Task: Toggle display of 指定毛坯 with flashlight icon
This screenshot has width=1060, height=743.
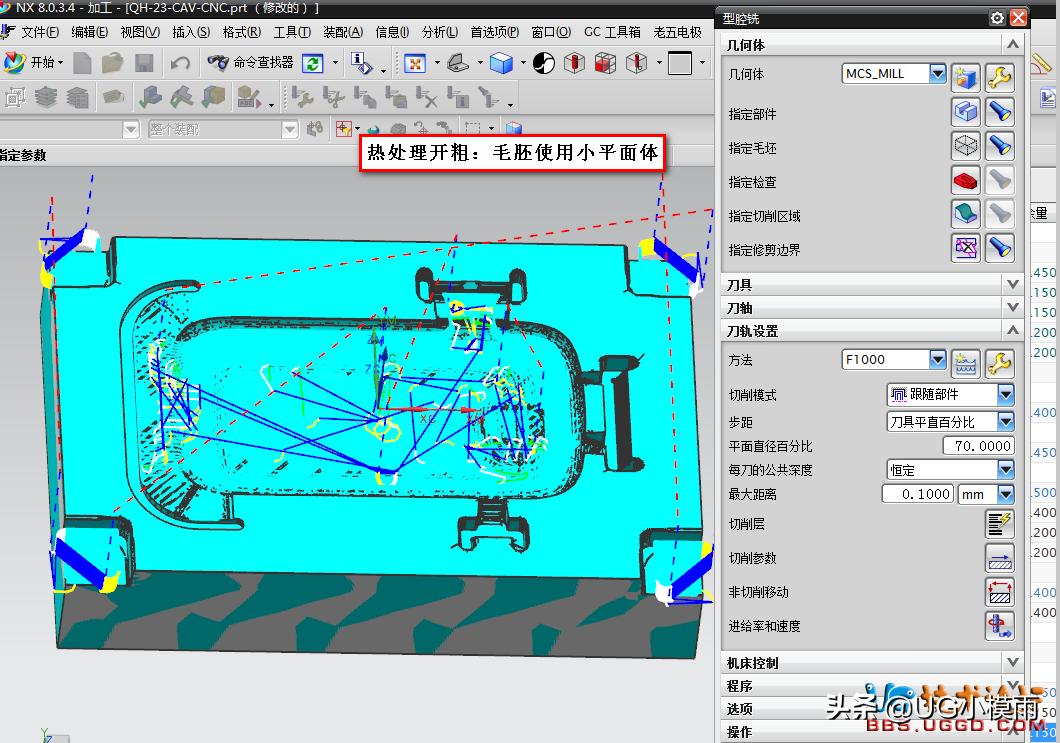Action: point(1000,145)
